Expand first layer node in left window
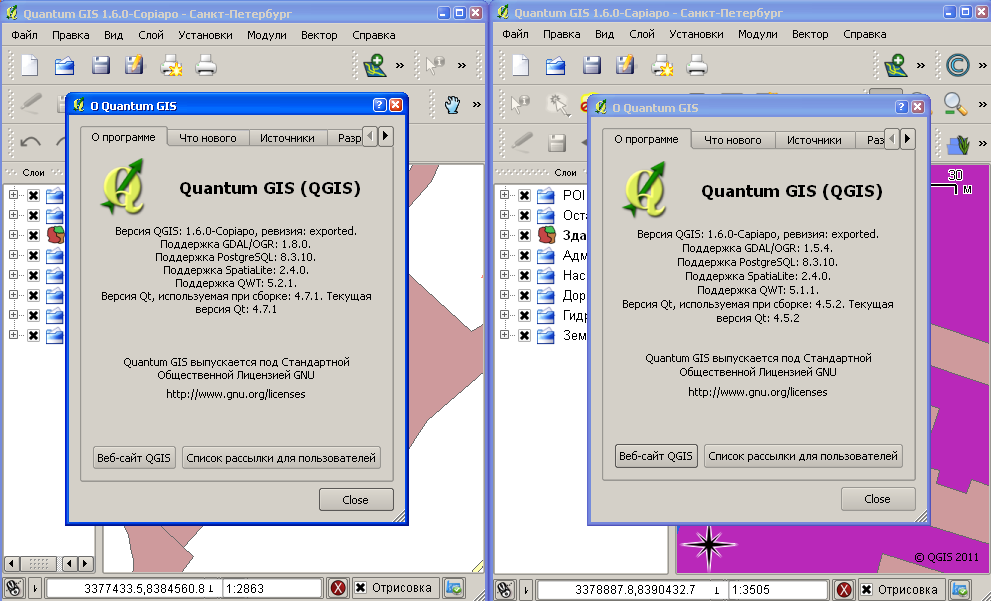Viewport: 991px width, 601px height. (13, 195)
